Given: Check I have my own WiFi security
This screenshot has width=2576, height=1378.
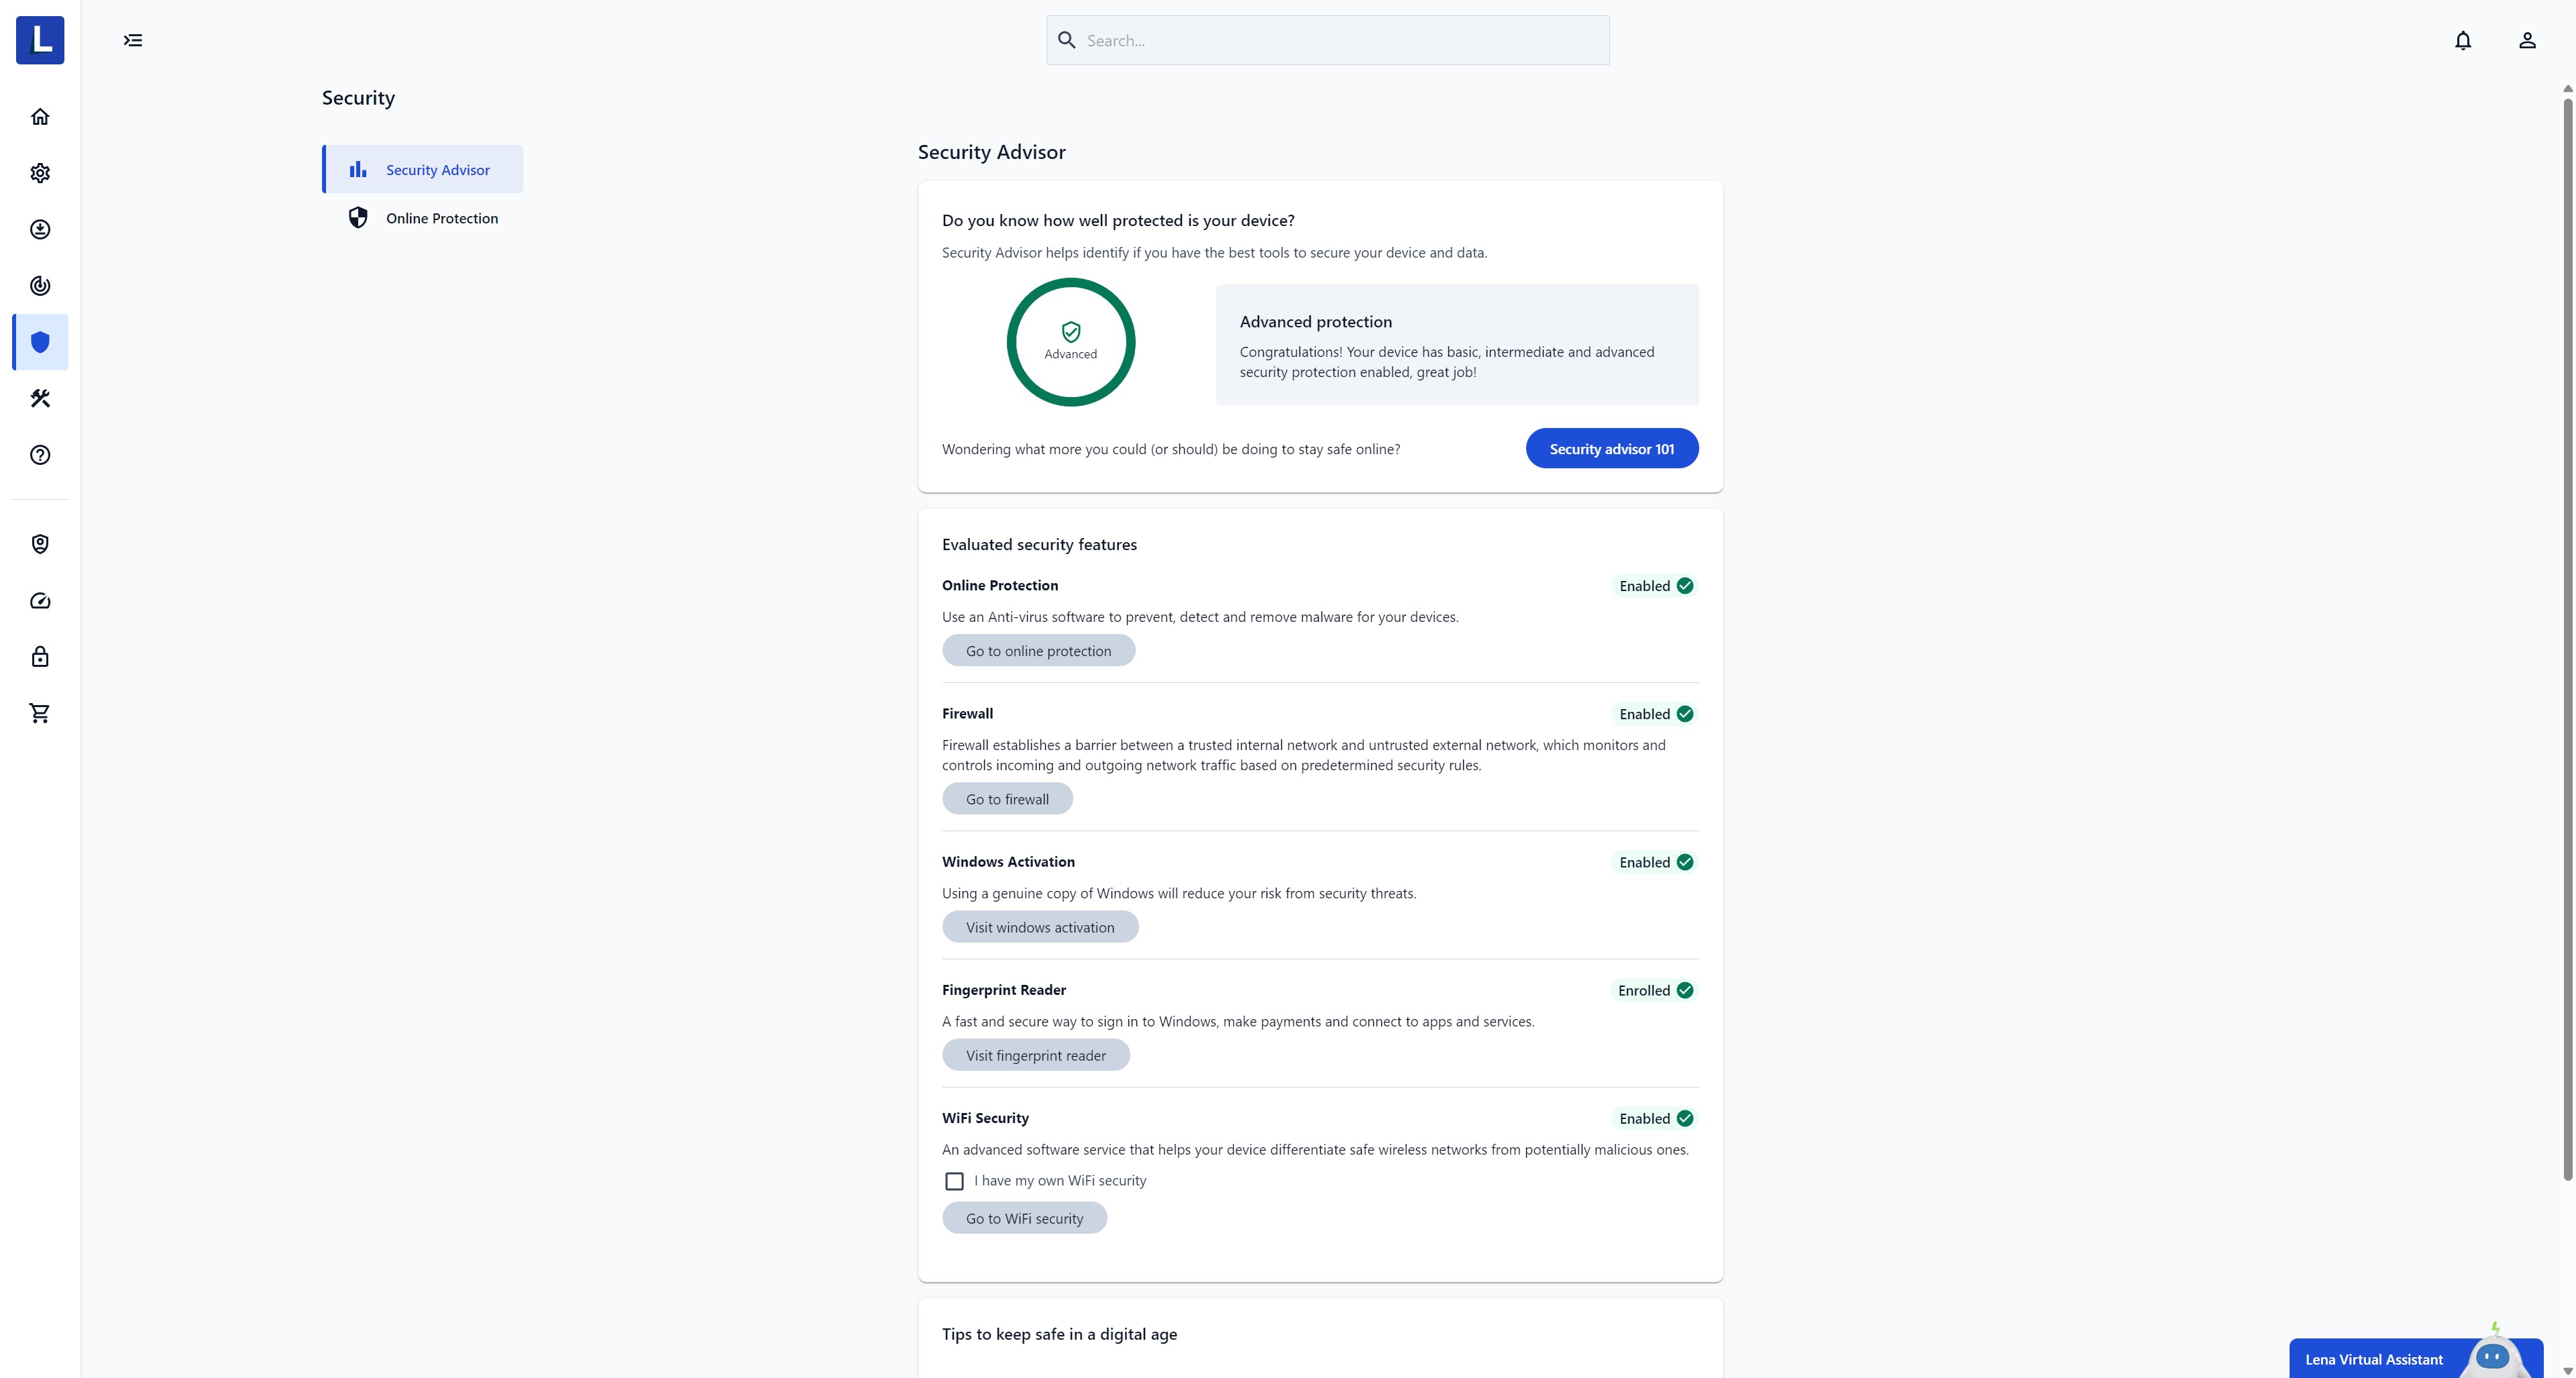Looking at the screenshot, I should click(x=954, y=1181).
